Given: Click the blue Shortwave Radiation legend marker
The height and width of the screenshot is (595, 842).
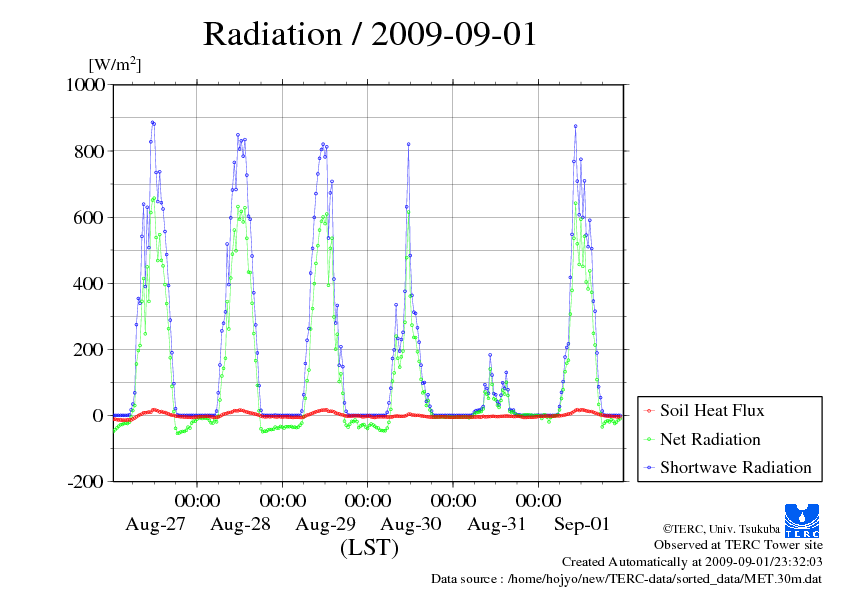Looking at the screenshot, I should pyautogui.click(x=649, y=468).
